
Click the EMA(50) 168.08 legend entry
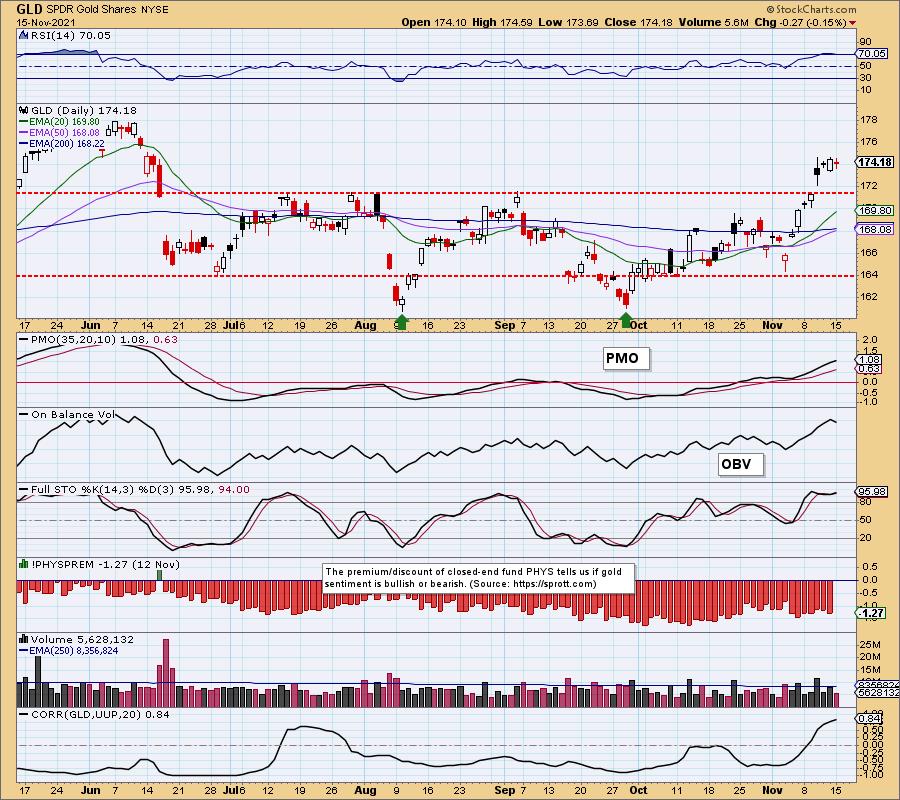59,133
